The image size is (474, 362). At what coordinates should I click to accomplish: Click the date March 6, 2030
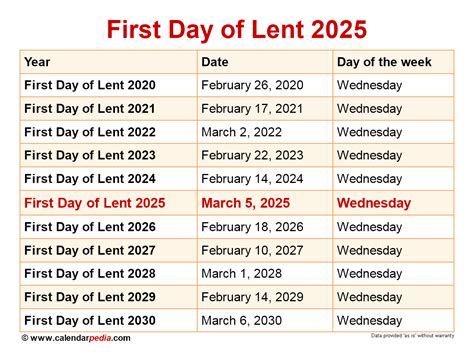241,321
